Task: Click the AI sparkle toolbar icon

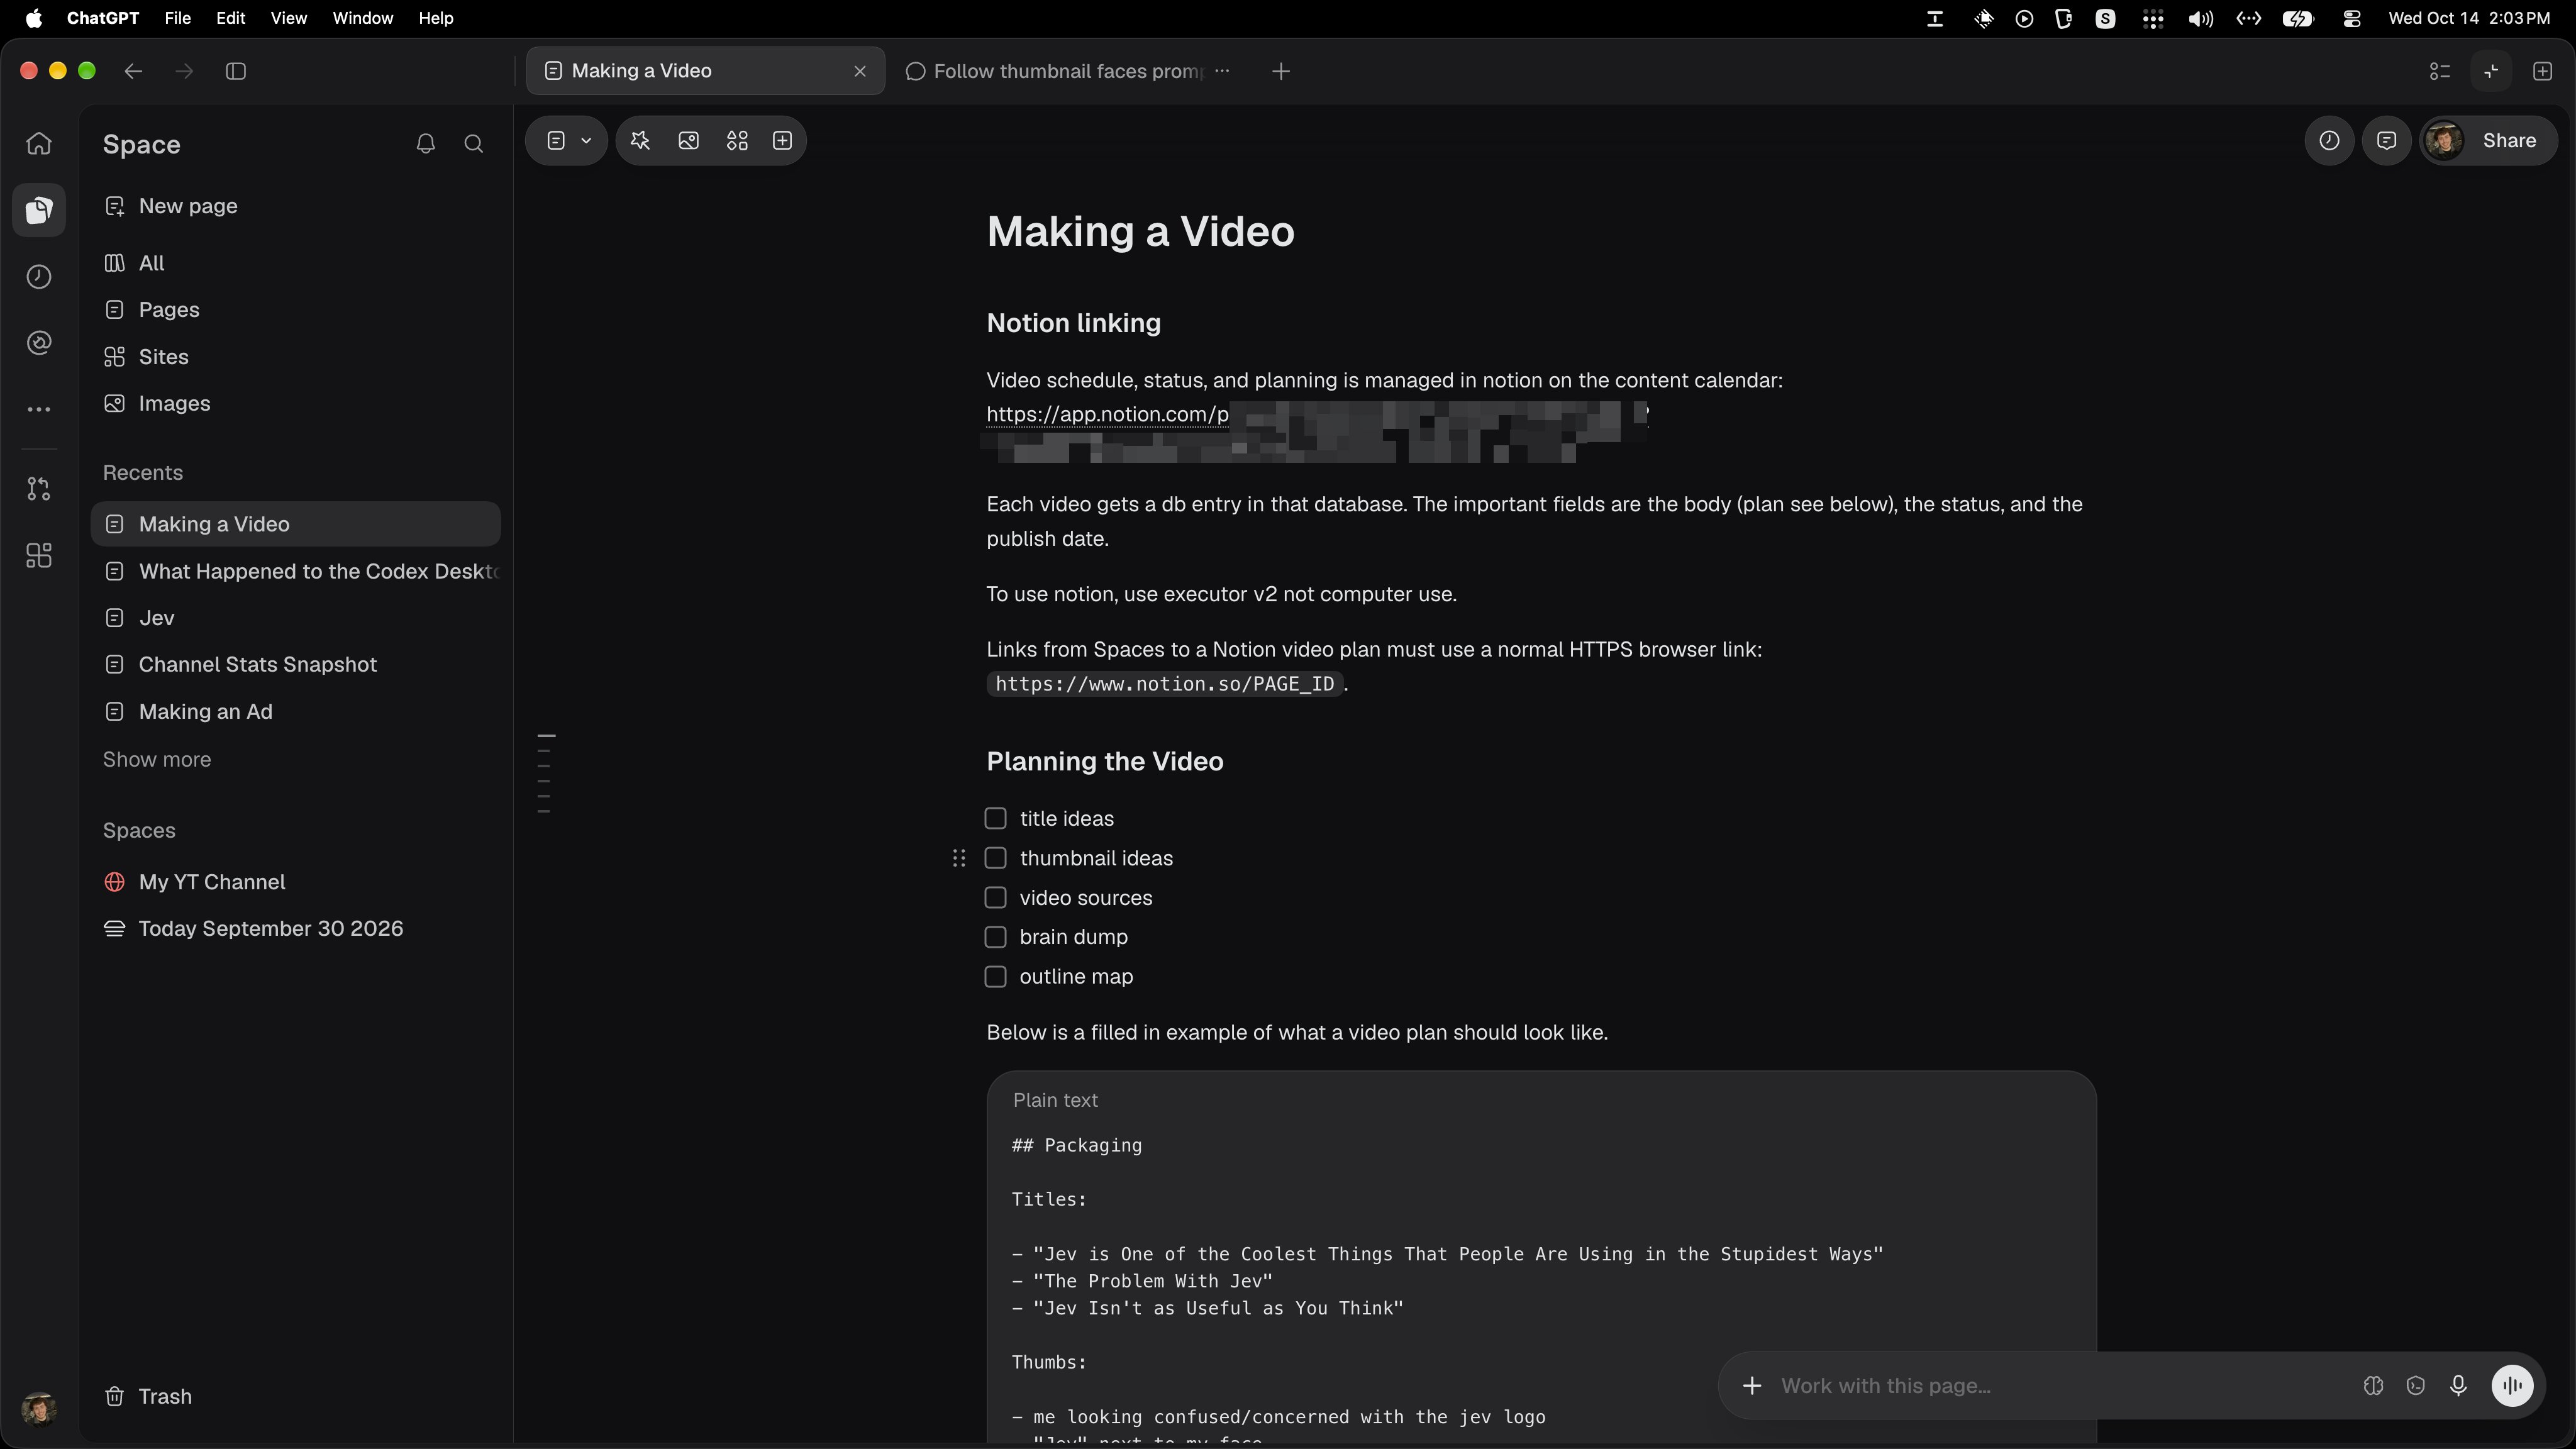Action: (x=640, y=140)
